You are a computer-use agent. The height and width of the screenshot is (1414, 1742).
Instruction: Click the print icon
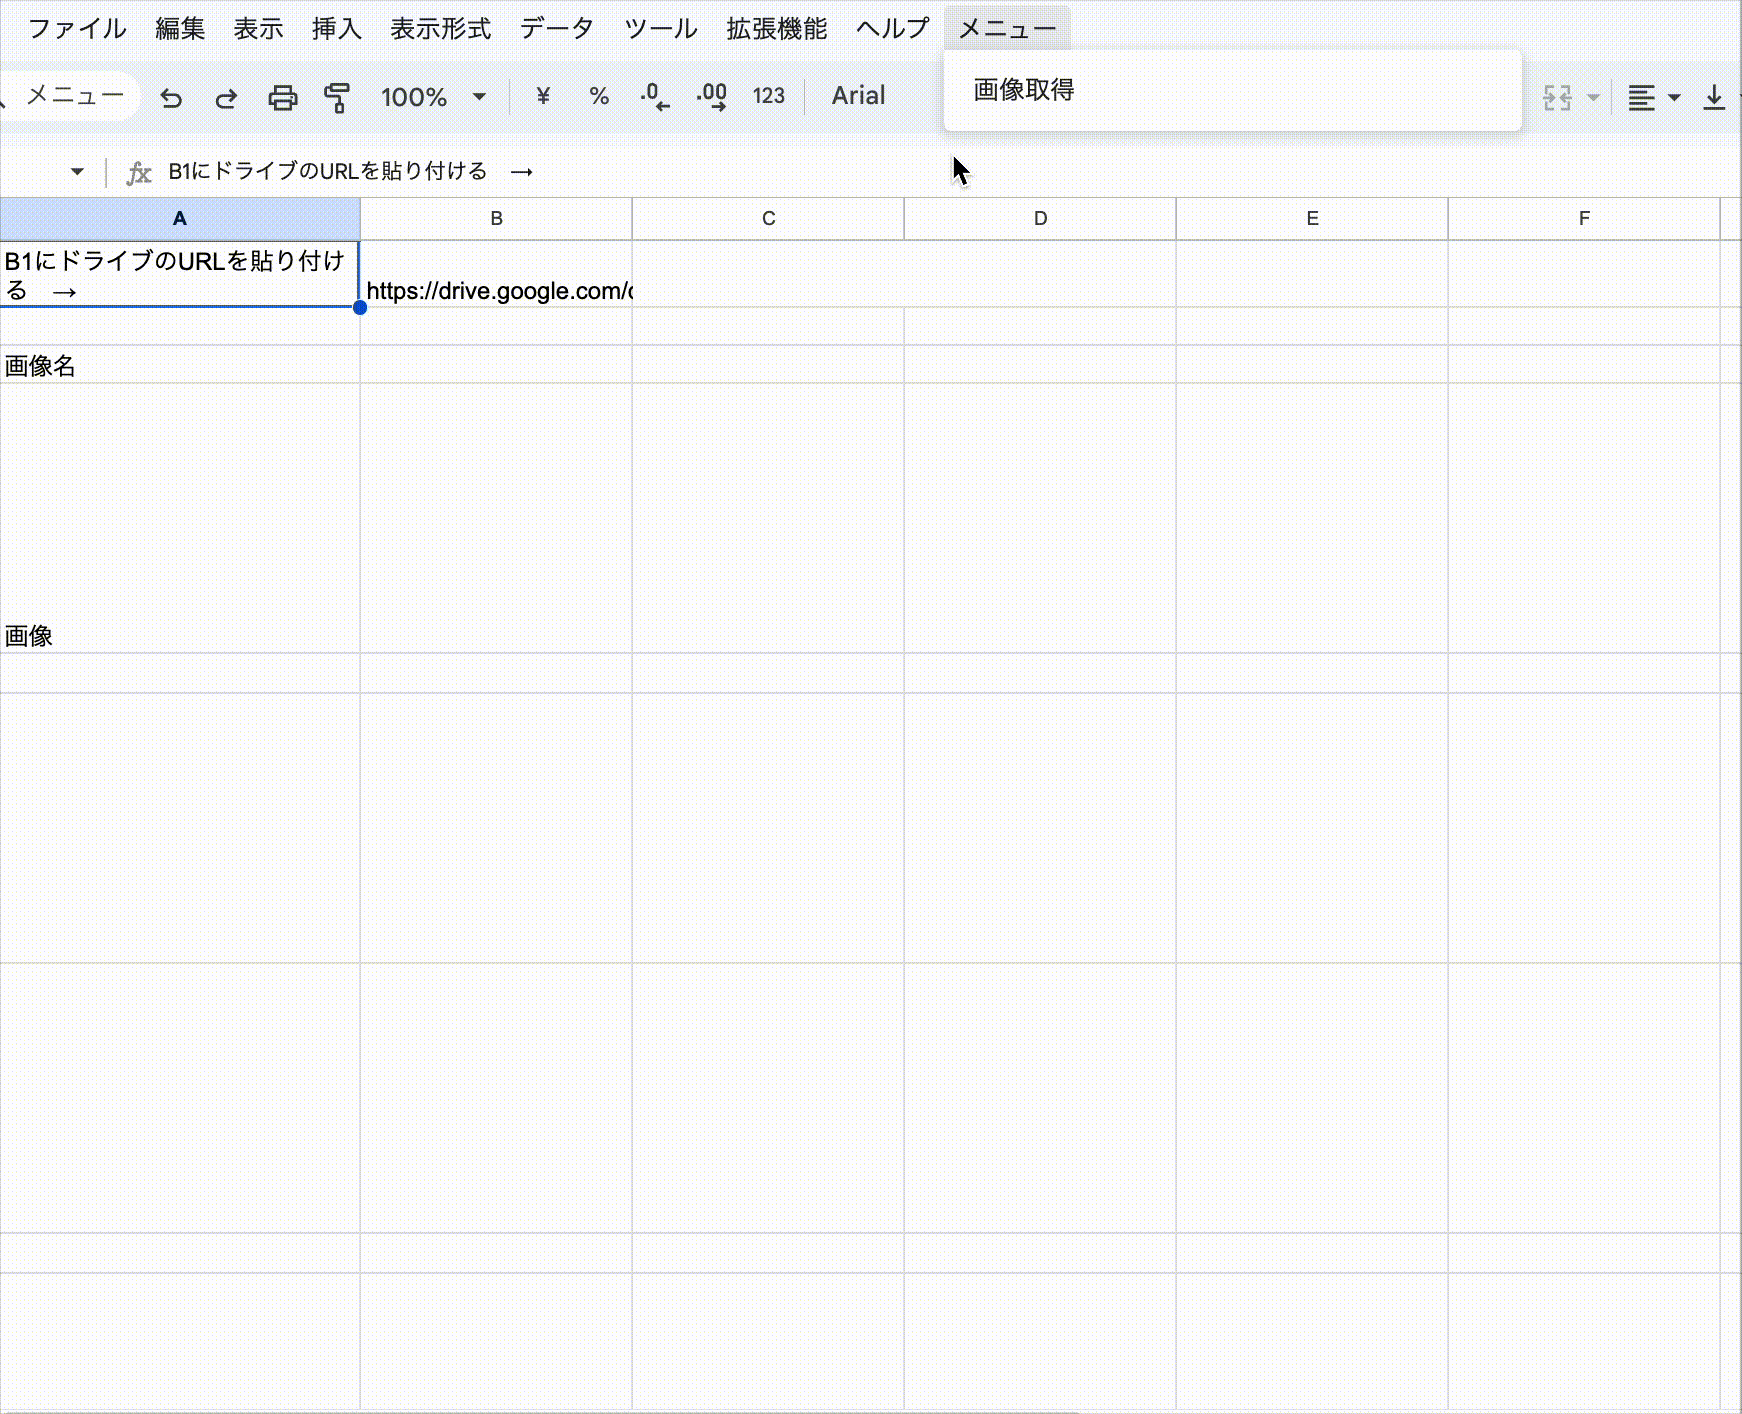[x=283, y=97]
